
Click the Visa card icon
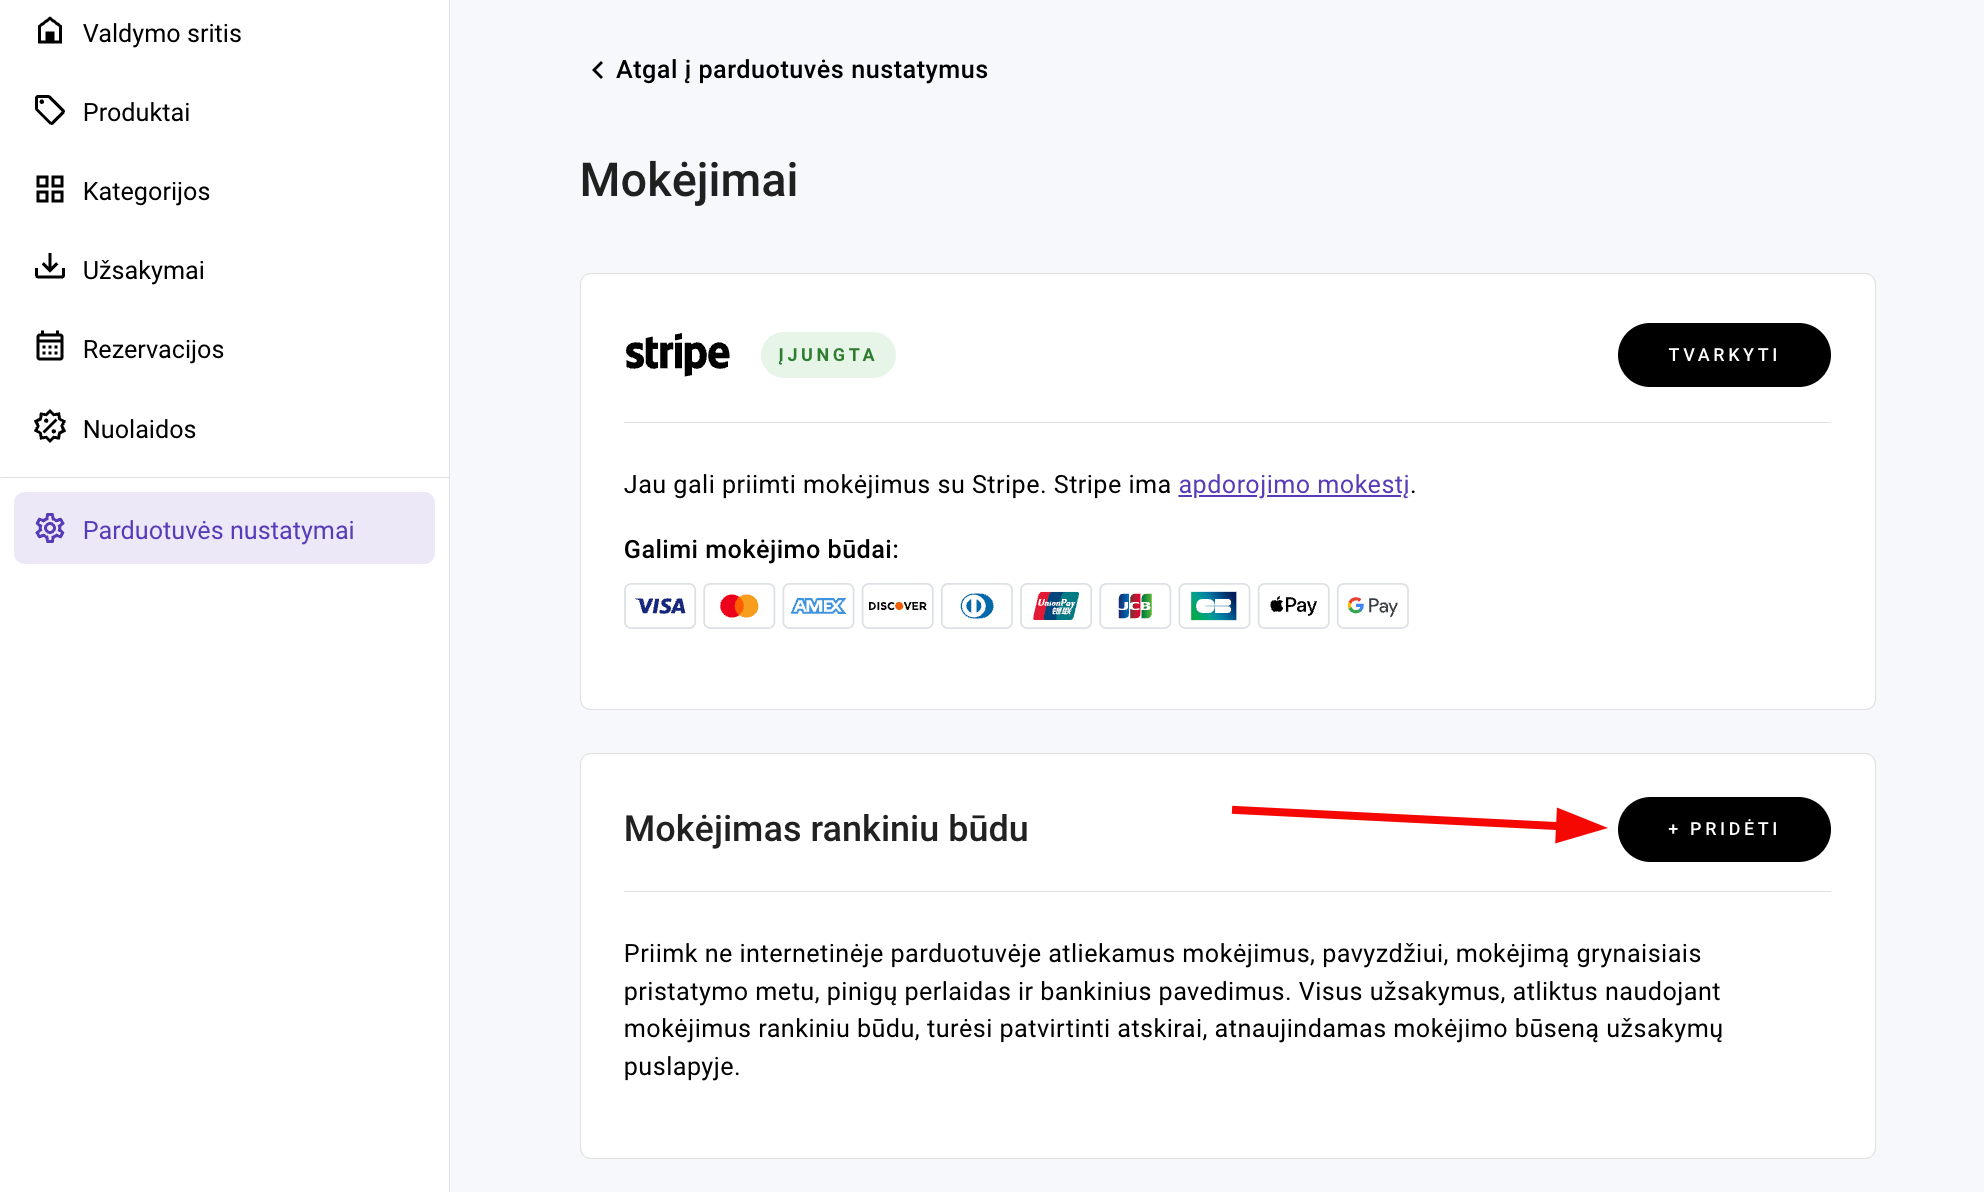[660, 606]
